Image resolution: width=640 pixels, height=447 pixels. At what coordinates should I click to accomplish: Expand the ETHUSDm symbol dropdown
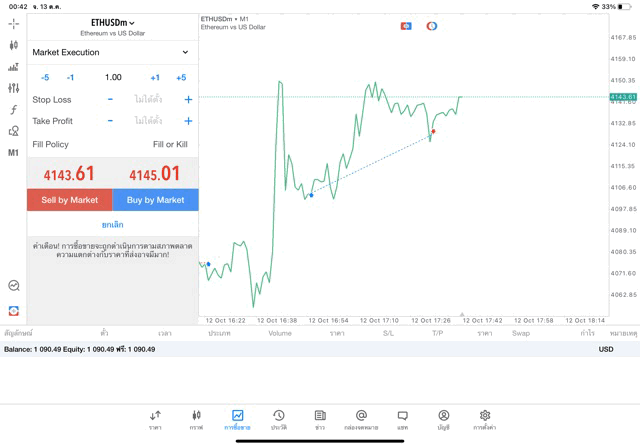(x=113, y=23)
